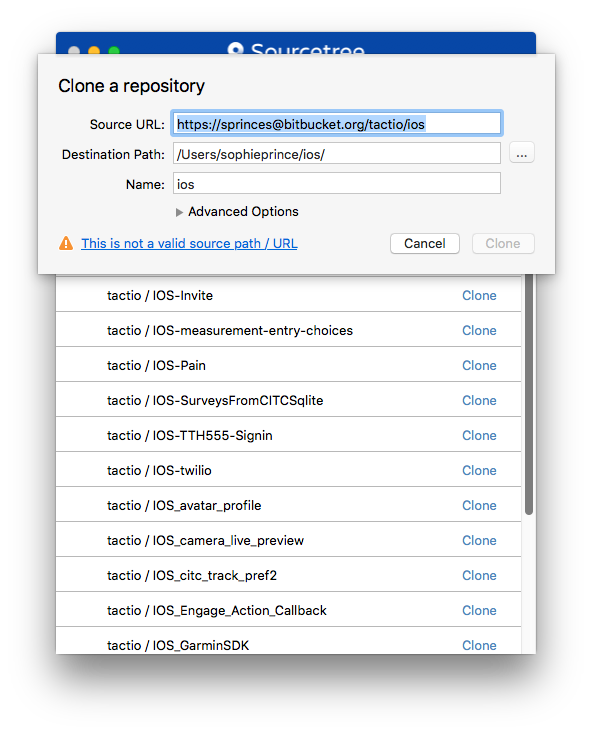Screen dimensions: 592x734
Task: Click the green zoom window button
Action: coord(114,50)
